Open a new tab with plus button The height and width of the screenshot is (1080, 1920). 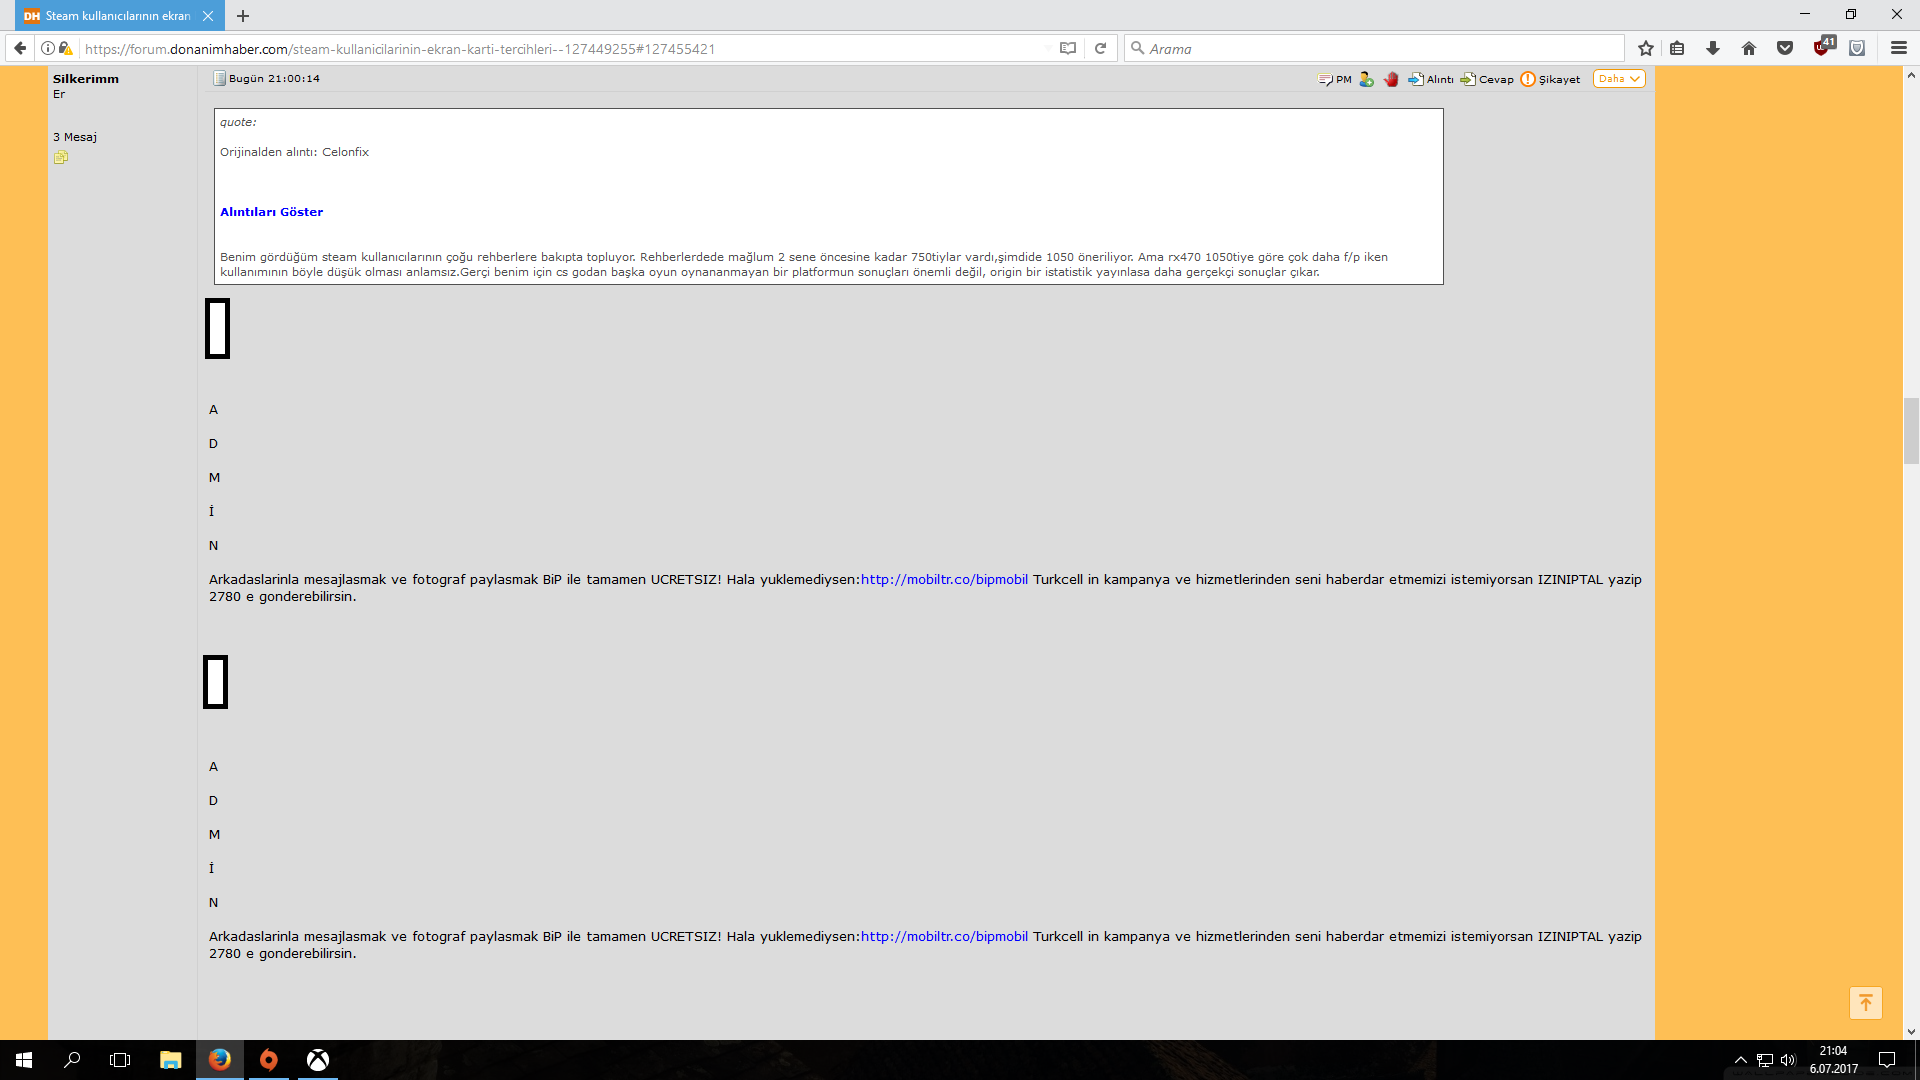(x=243, y=16)
